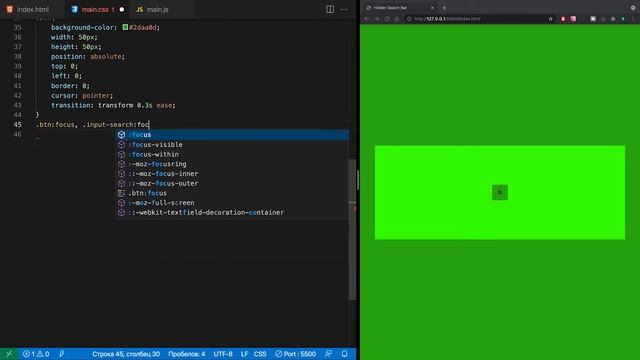Reload the browser page
Screen dimensions: 640x360
[x=387, y=19]
